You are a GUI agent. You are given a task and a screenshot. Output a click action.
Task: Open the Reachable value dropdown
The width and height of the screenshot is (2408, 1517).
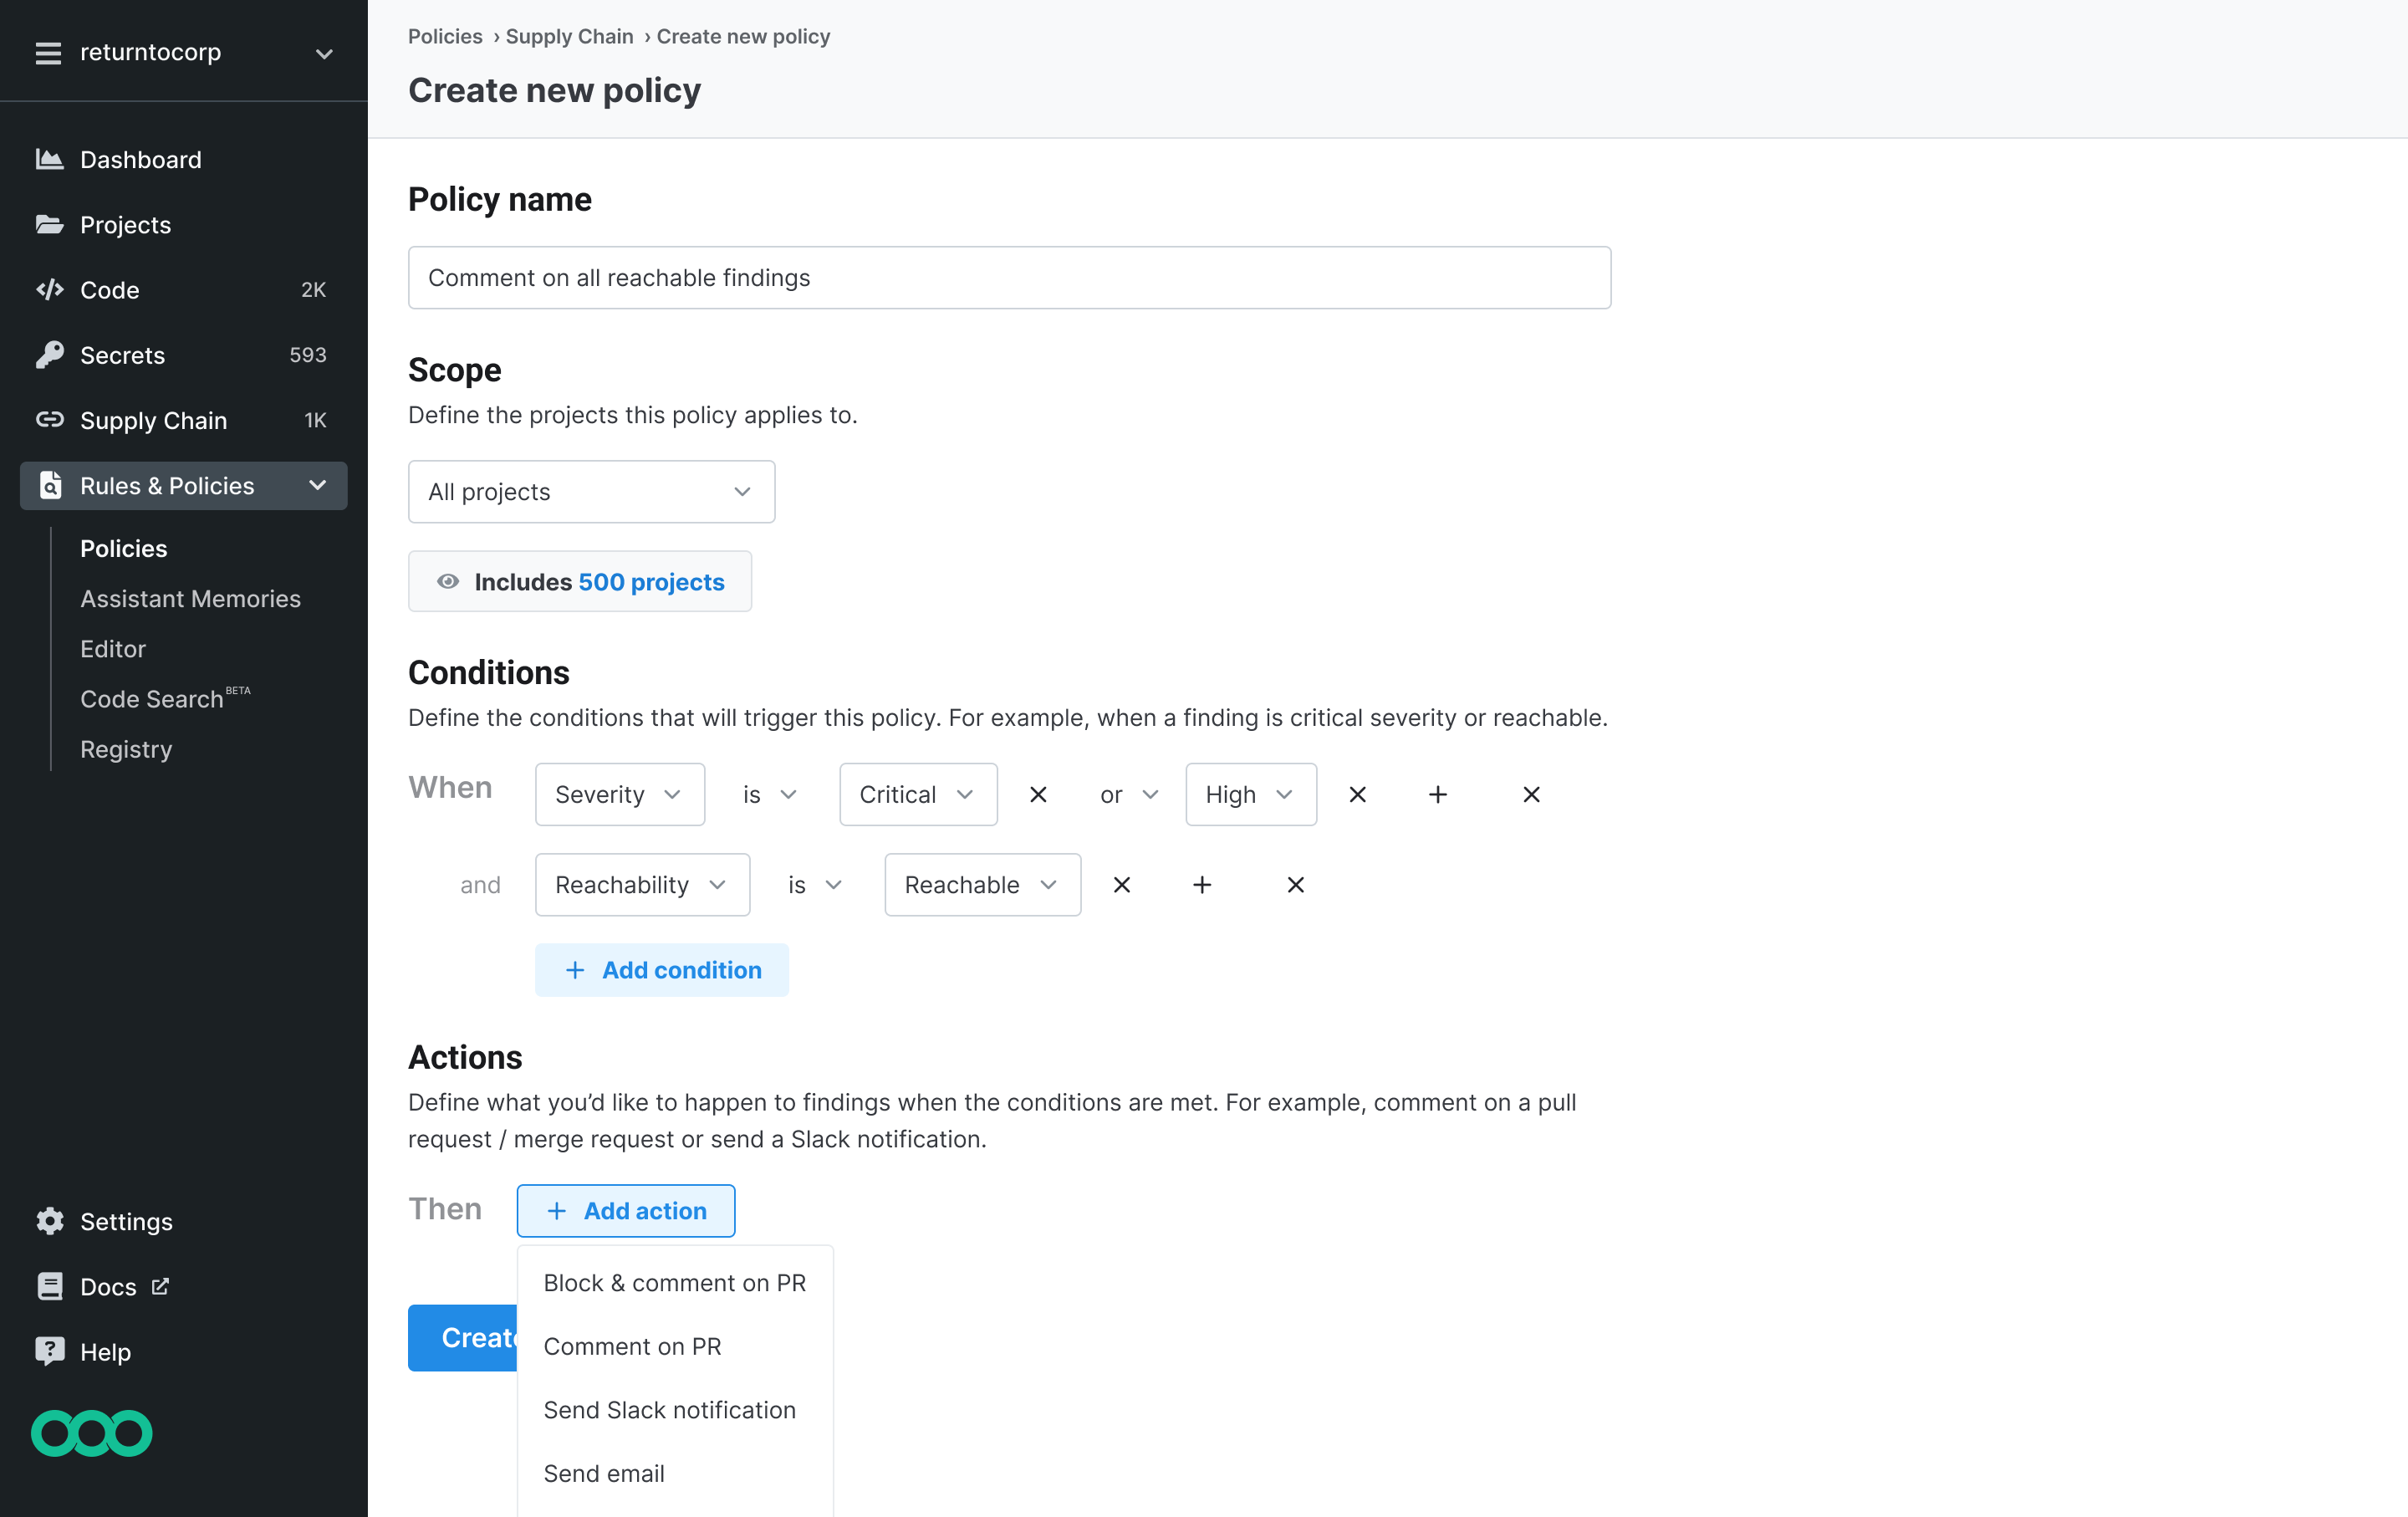(981, 885)
